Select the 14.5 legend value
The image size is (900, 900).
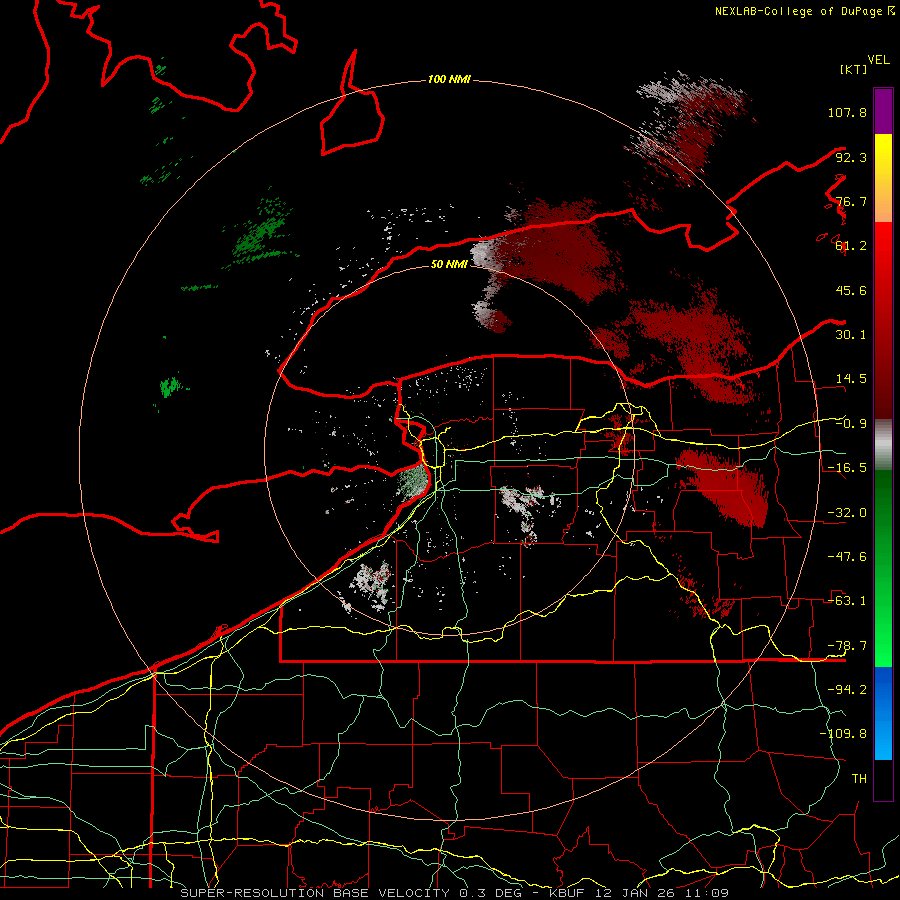coord(851,379)
